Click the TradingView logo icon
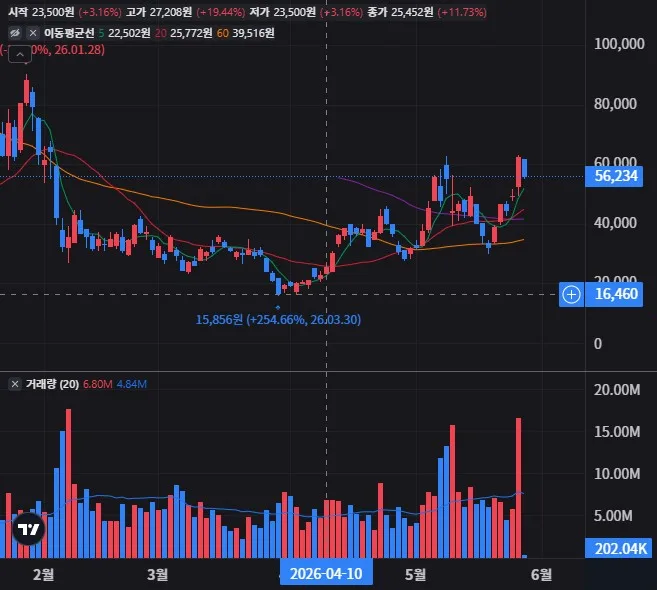 tap(28, 529)
